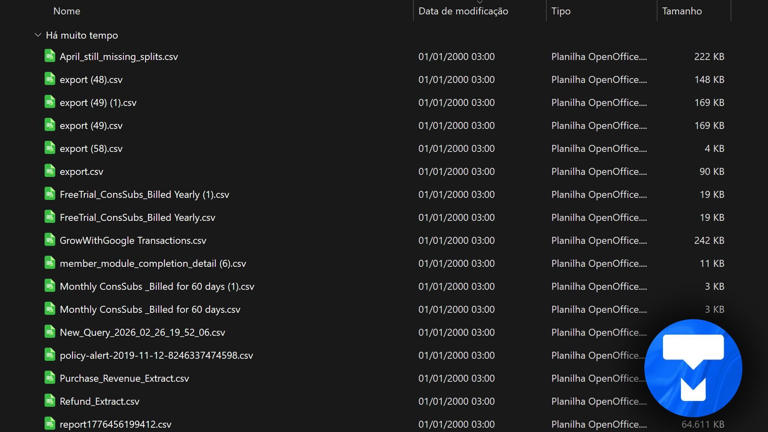Select member_module_completion_detail (6).csv file name
This screenshot has width=768, height=432.
[152, 264]
